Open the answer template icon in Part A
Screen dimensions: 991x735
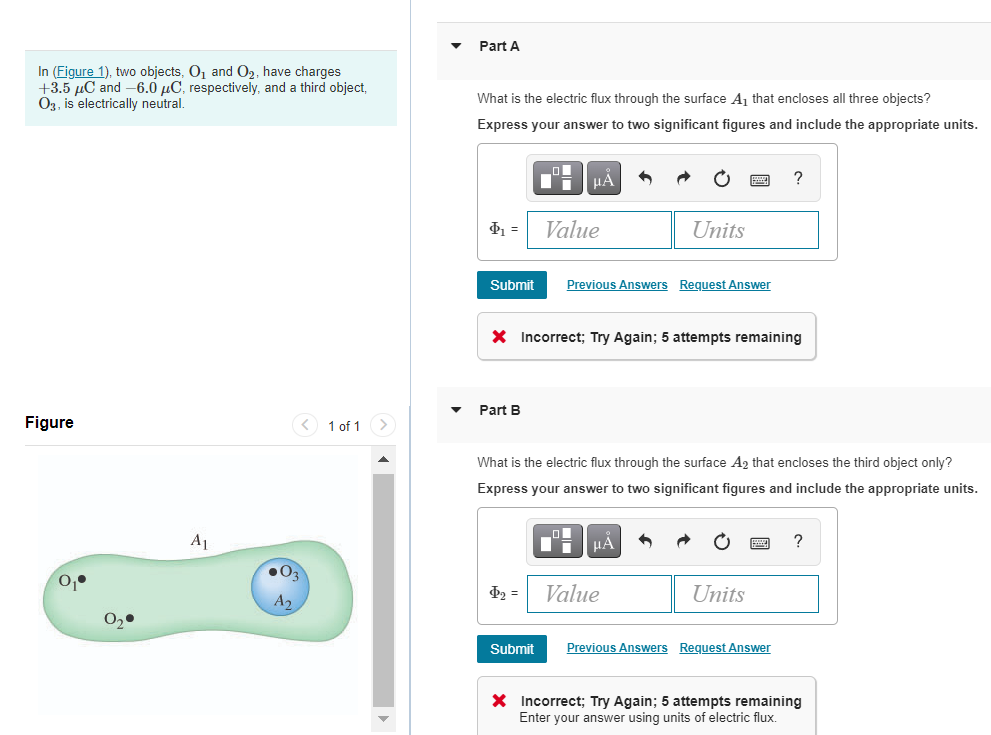click(x=556, y=178)
